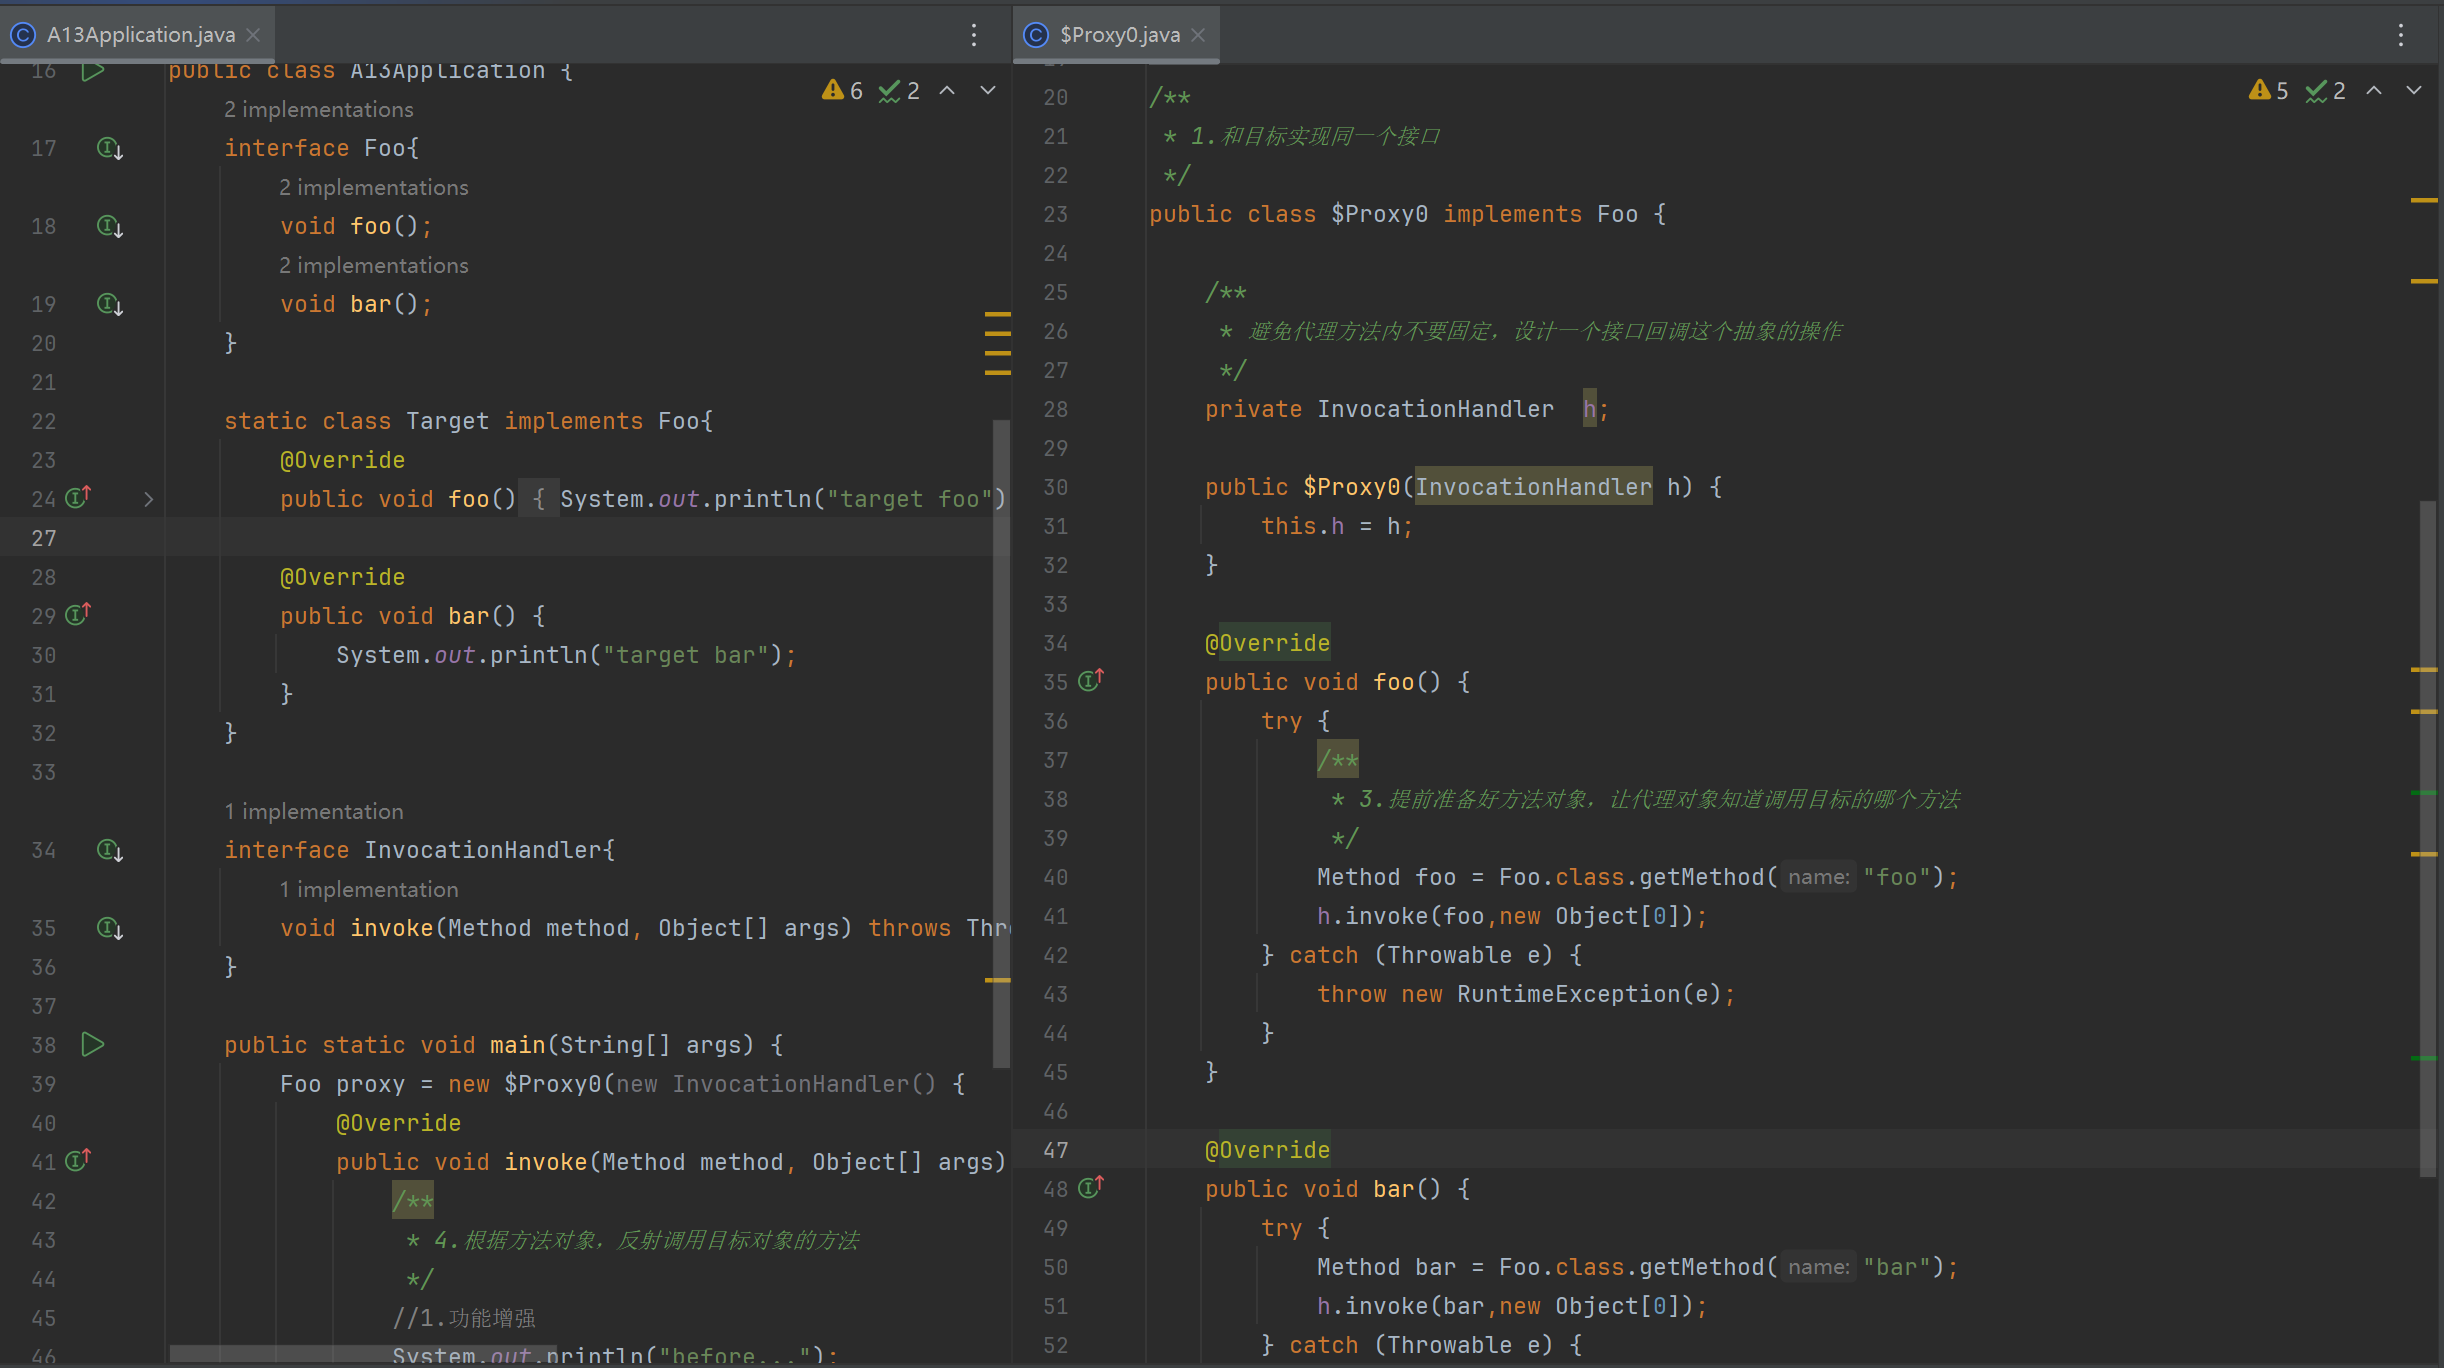
Task: Switch to the A13Application.java tab
Action: tap(138, 35)
